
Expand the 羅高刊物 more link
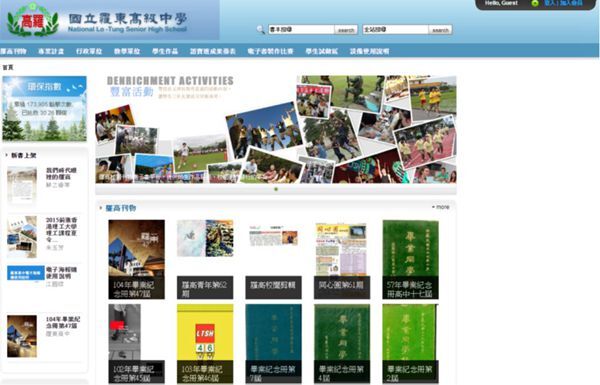pos(441,207)
